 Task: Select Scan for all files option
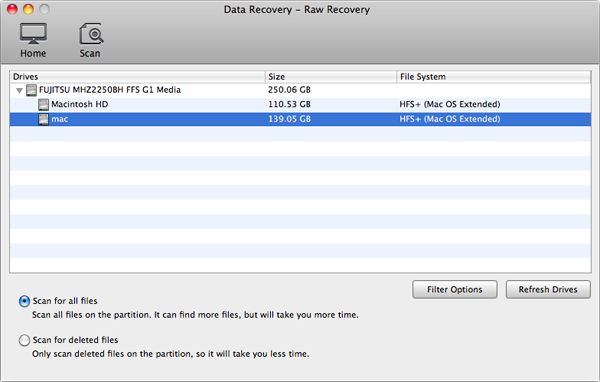coord(24,301)
